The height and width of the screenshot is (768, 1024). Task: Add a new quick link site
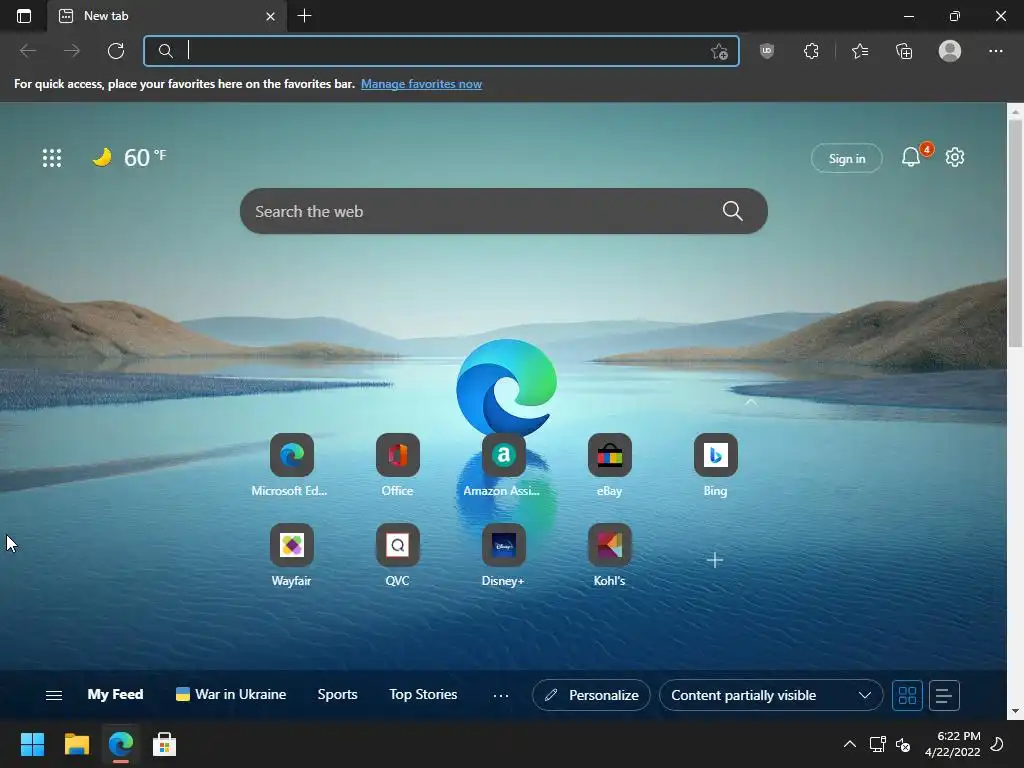click(x=714, y=560)
